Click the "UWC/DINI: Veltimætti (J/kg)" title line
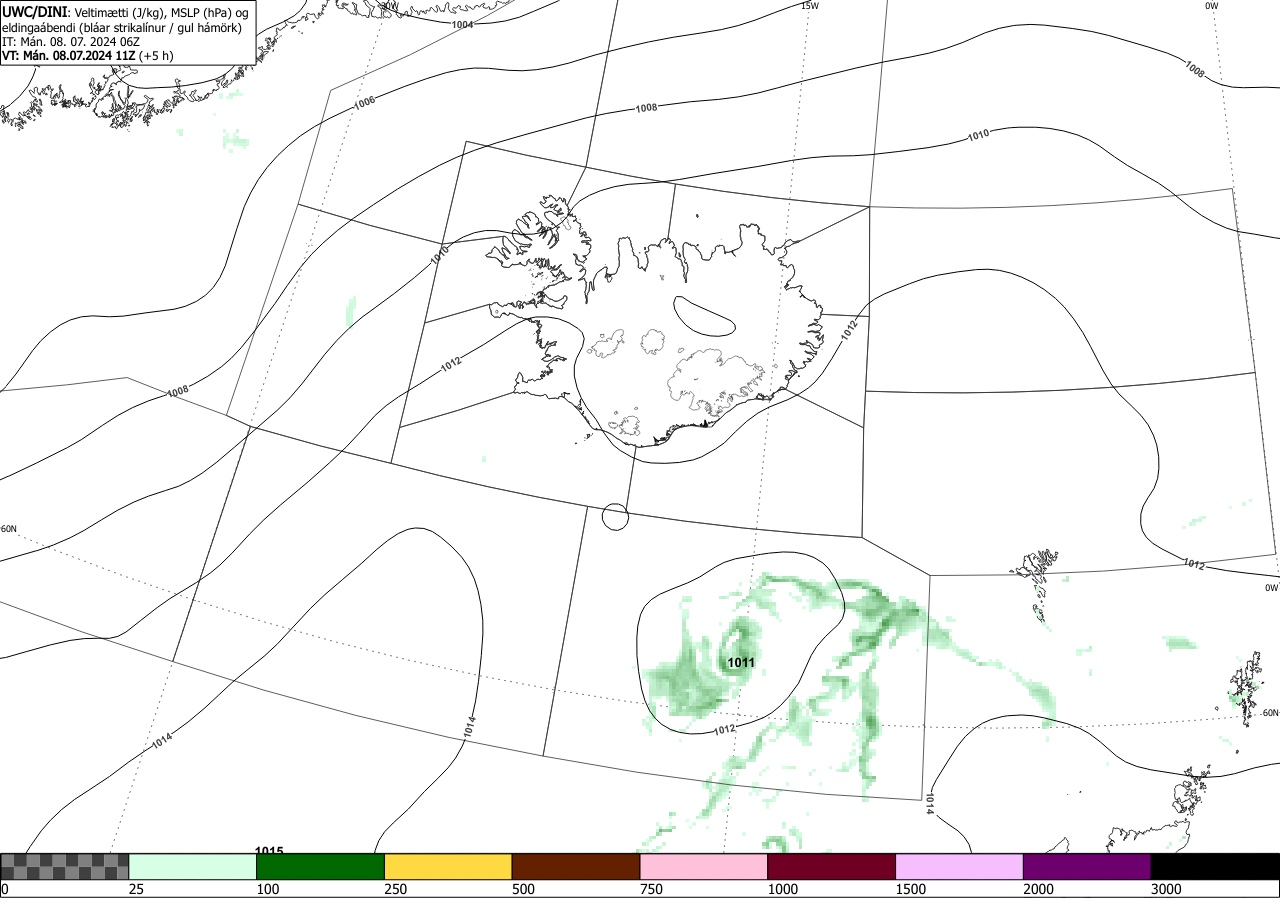Viewport: 1280px width, 898px height. pos(125,11)
